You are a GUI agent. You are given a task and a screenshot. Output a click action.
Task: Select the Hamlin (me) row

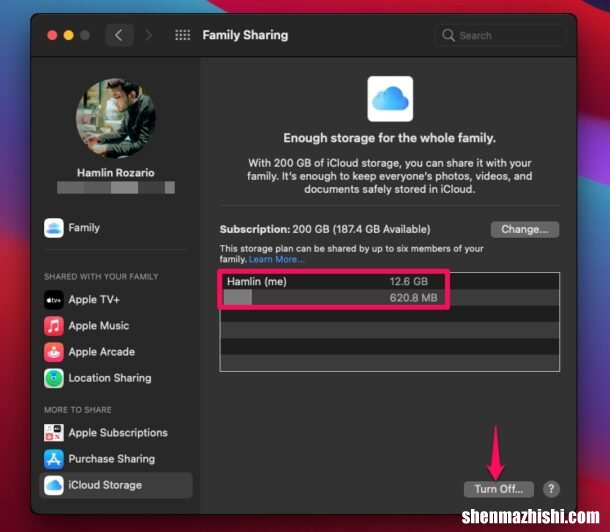tap(390, 281)
